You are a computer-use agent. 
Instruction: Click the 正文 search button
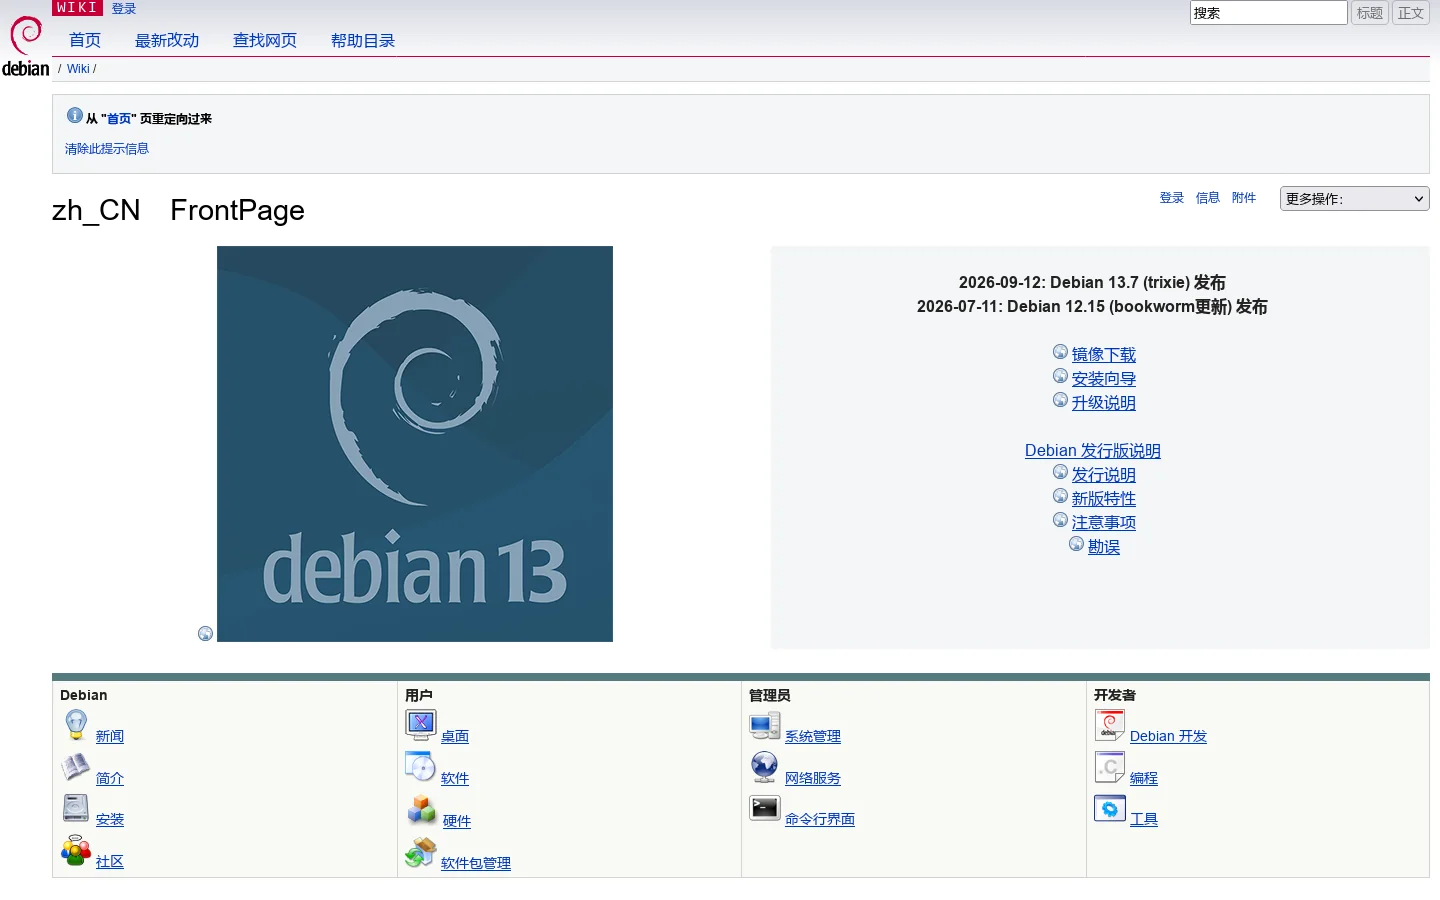tap(1411, 13)
